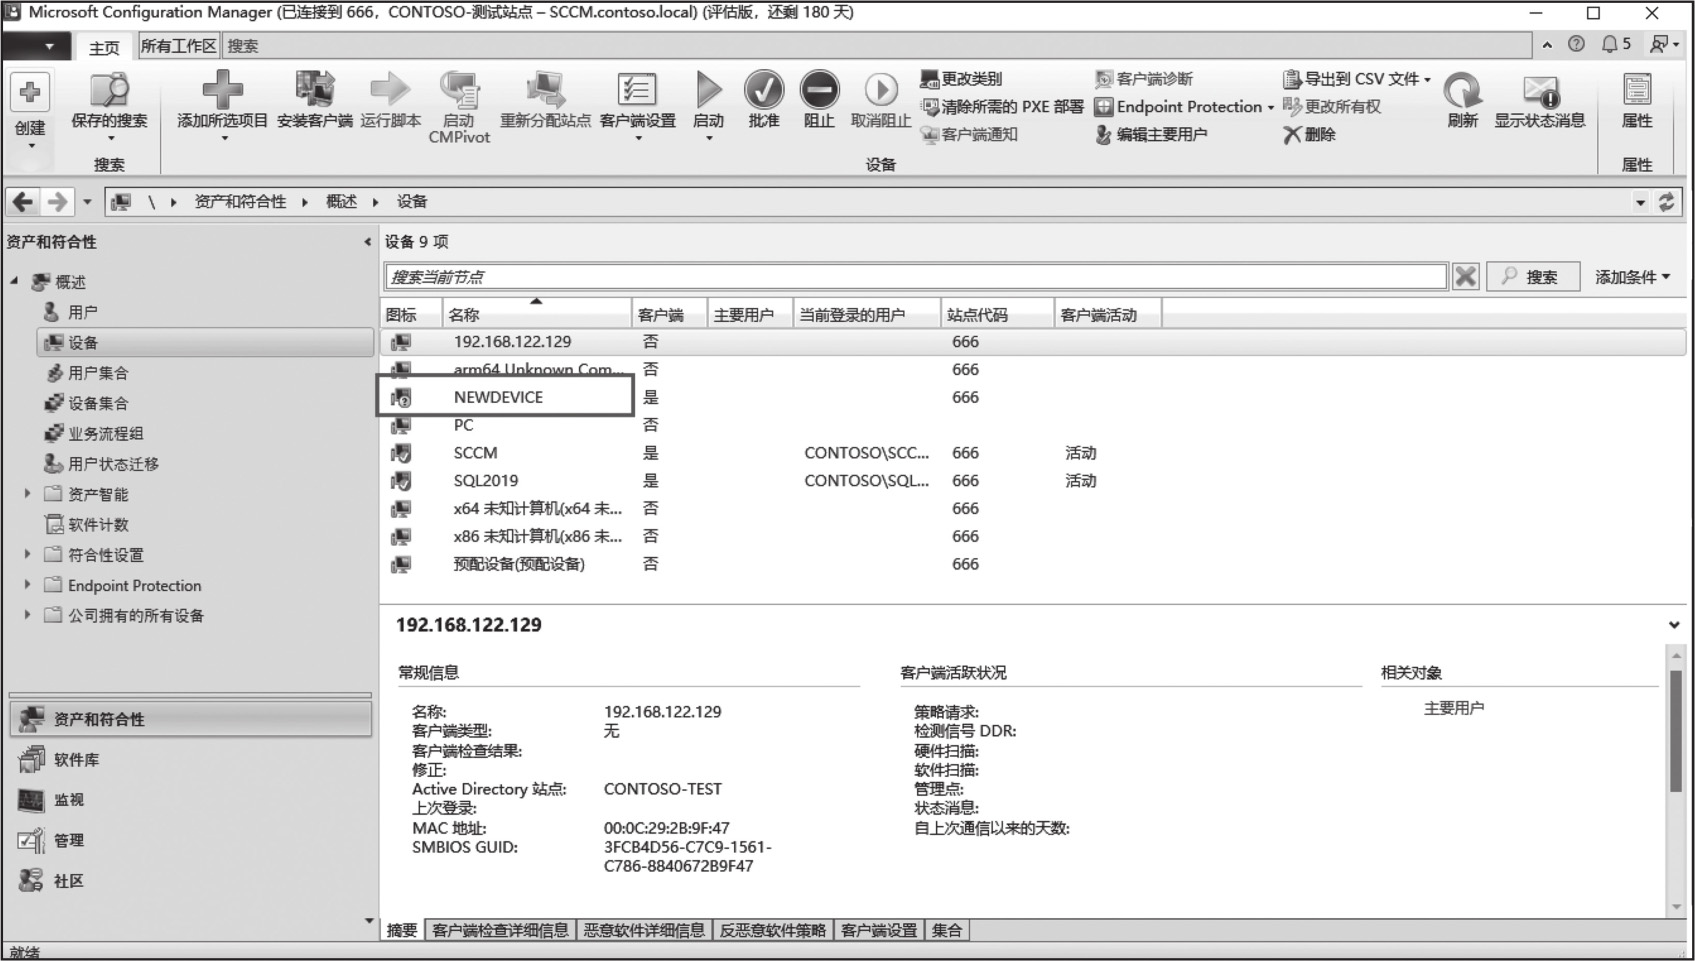Expand the Endpoint Protection tree node
This screenshot has width=1695, height=961.
point(27,585)
